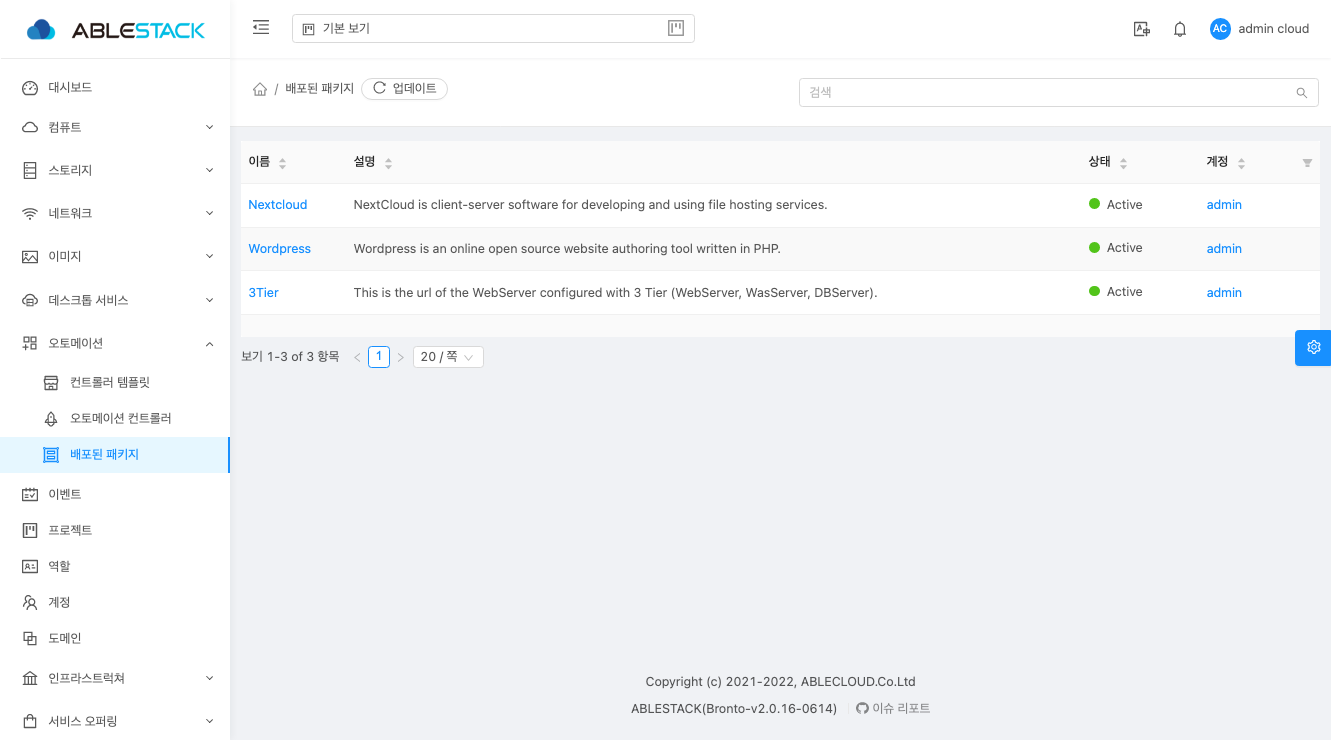Focus the 검색 search field
The width and height of the screenshot is (1331, 740).
pyautogui.click(x=1059, y=92)
